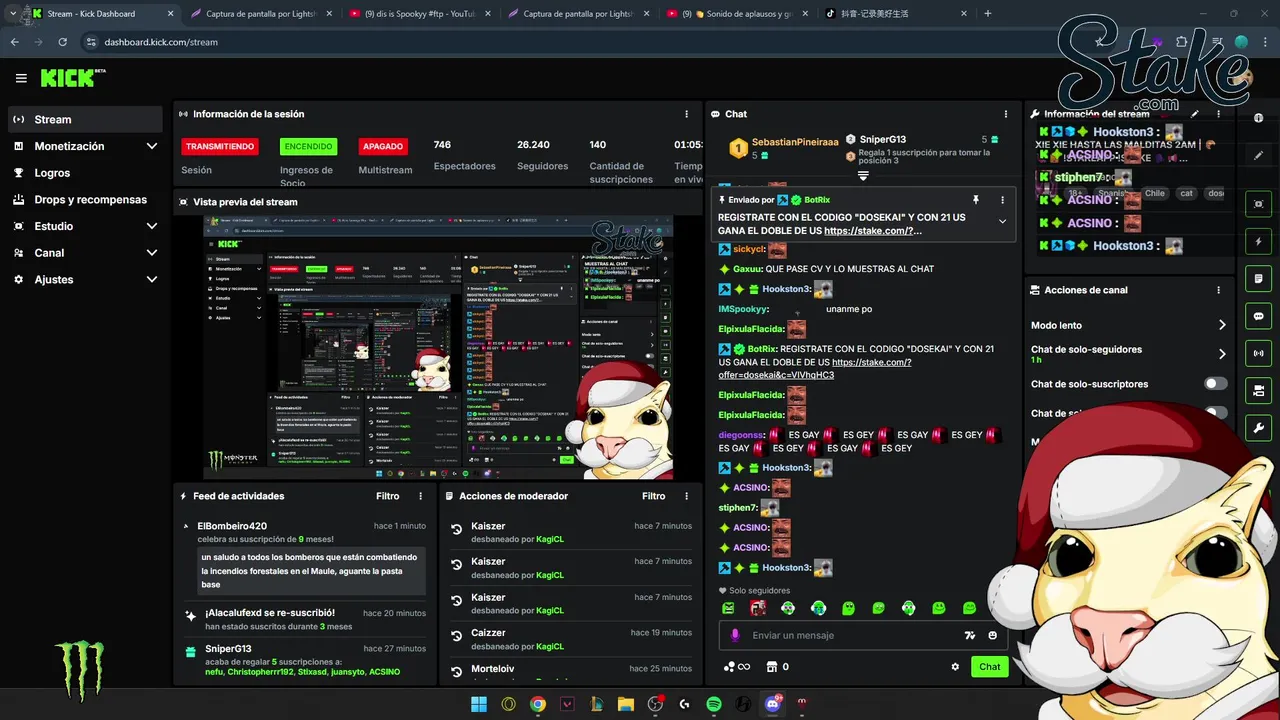
Task: Open Feed de actividades three-dot menu
Action: (420, 496)
